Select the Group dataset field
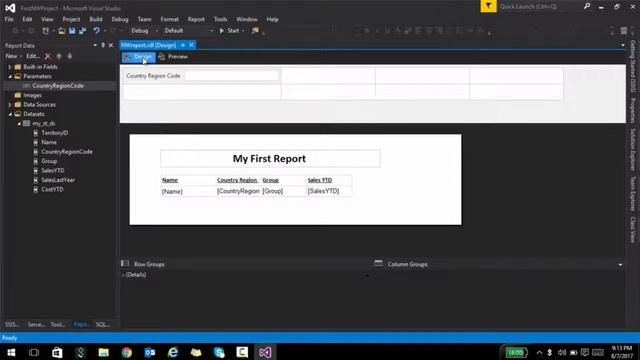This screenshot has height=360, width=640. click(x=49, y=161)
